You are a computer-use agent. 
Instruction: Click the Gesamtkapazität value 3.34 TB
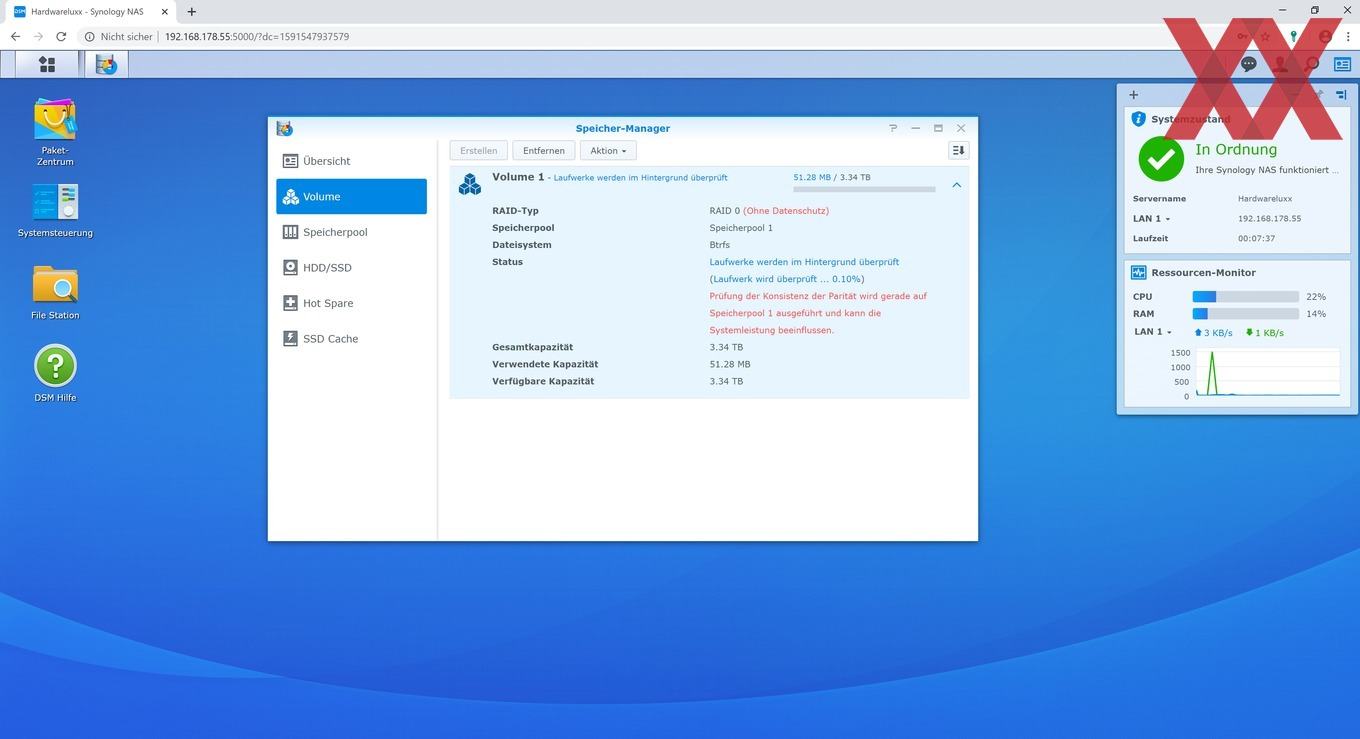click(x=726, y=347)
